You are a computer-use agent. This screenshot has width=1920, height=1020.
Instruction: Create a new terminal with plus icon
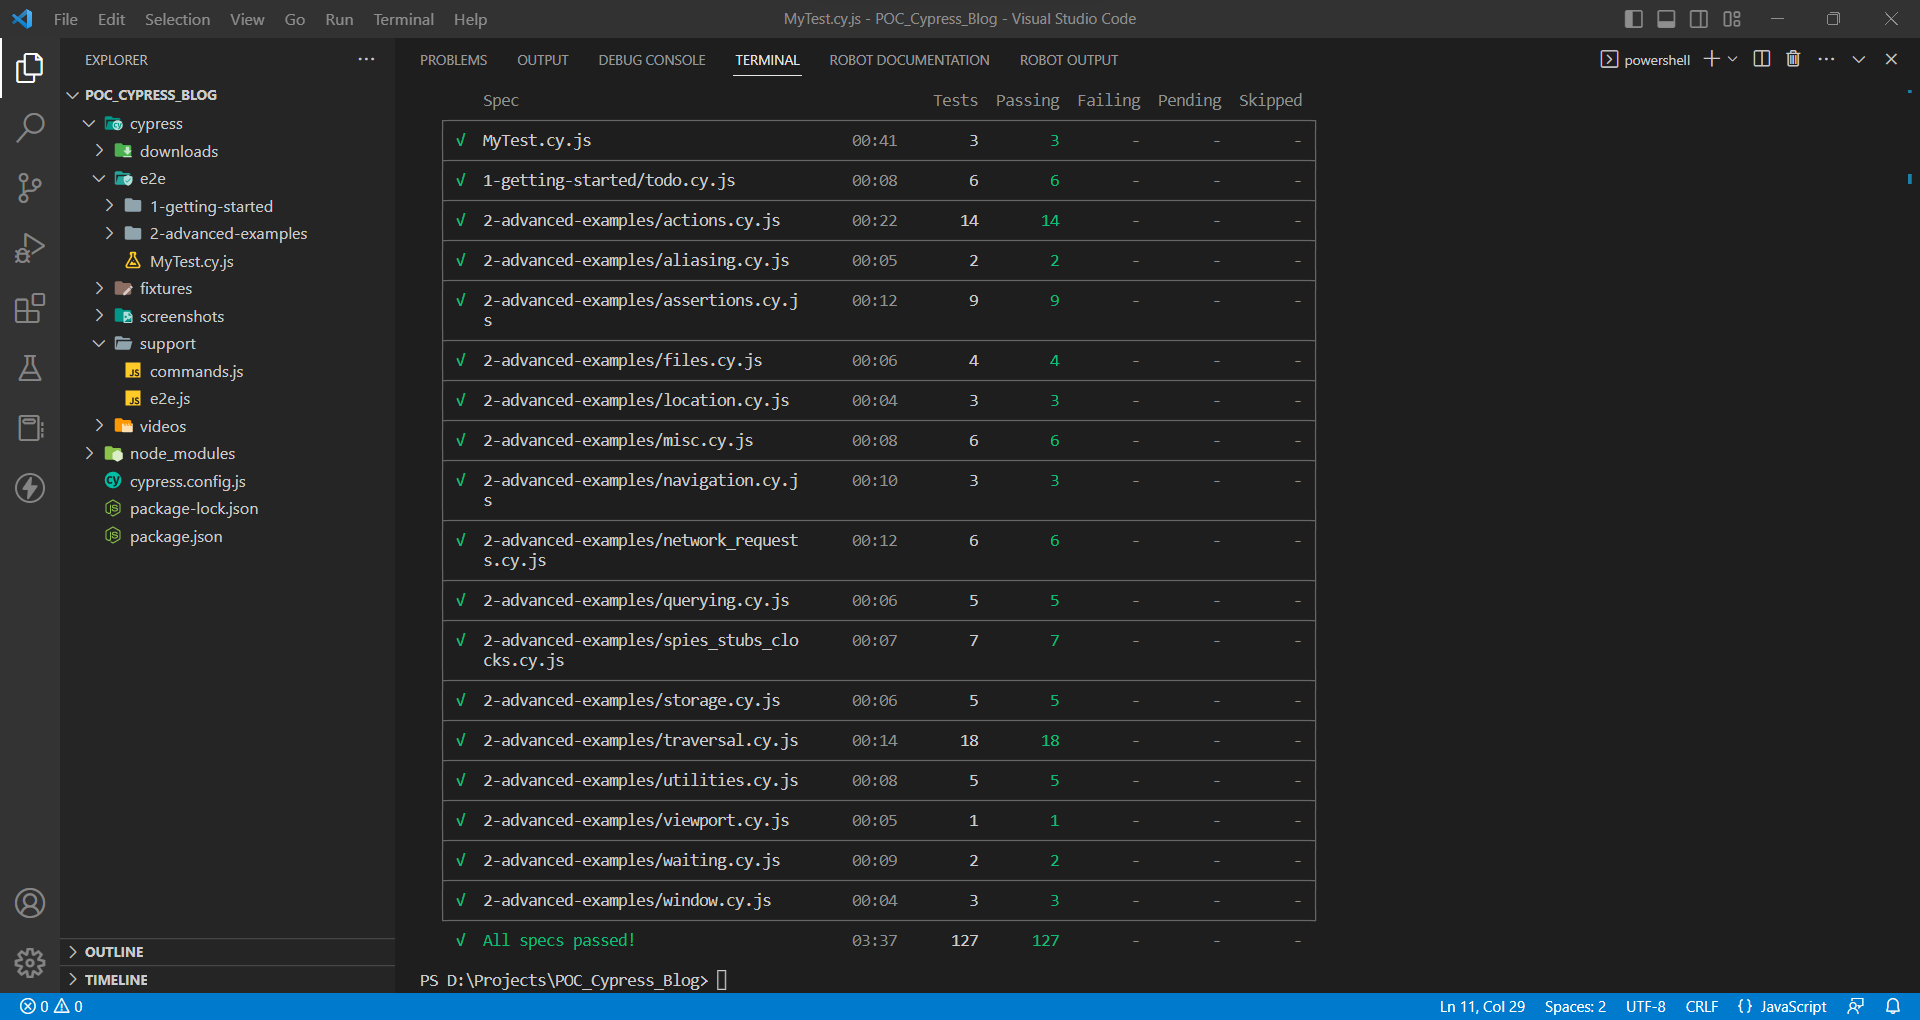tap(1712, 59)
